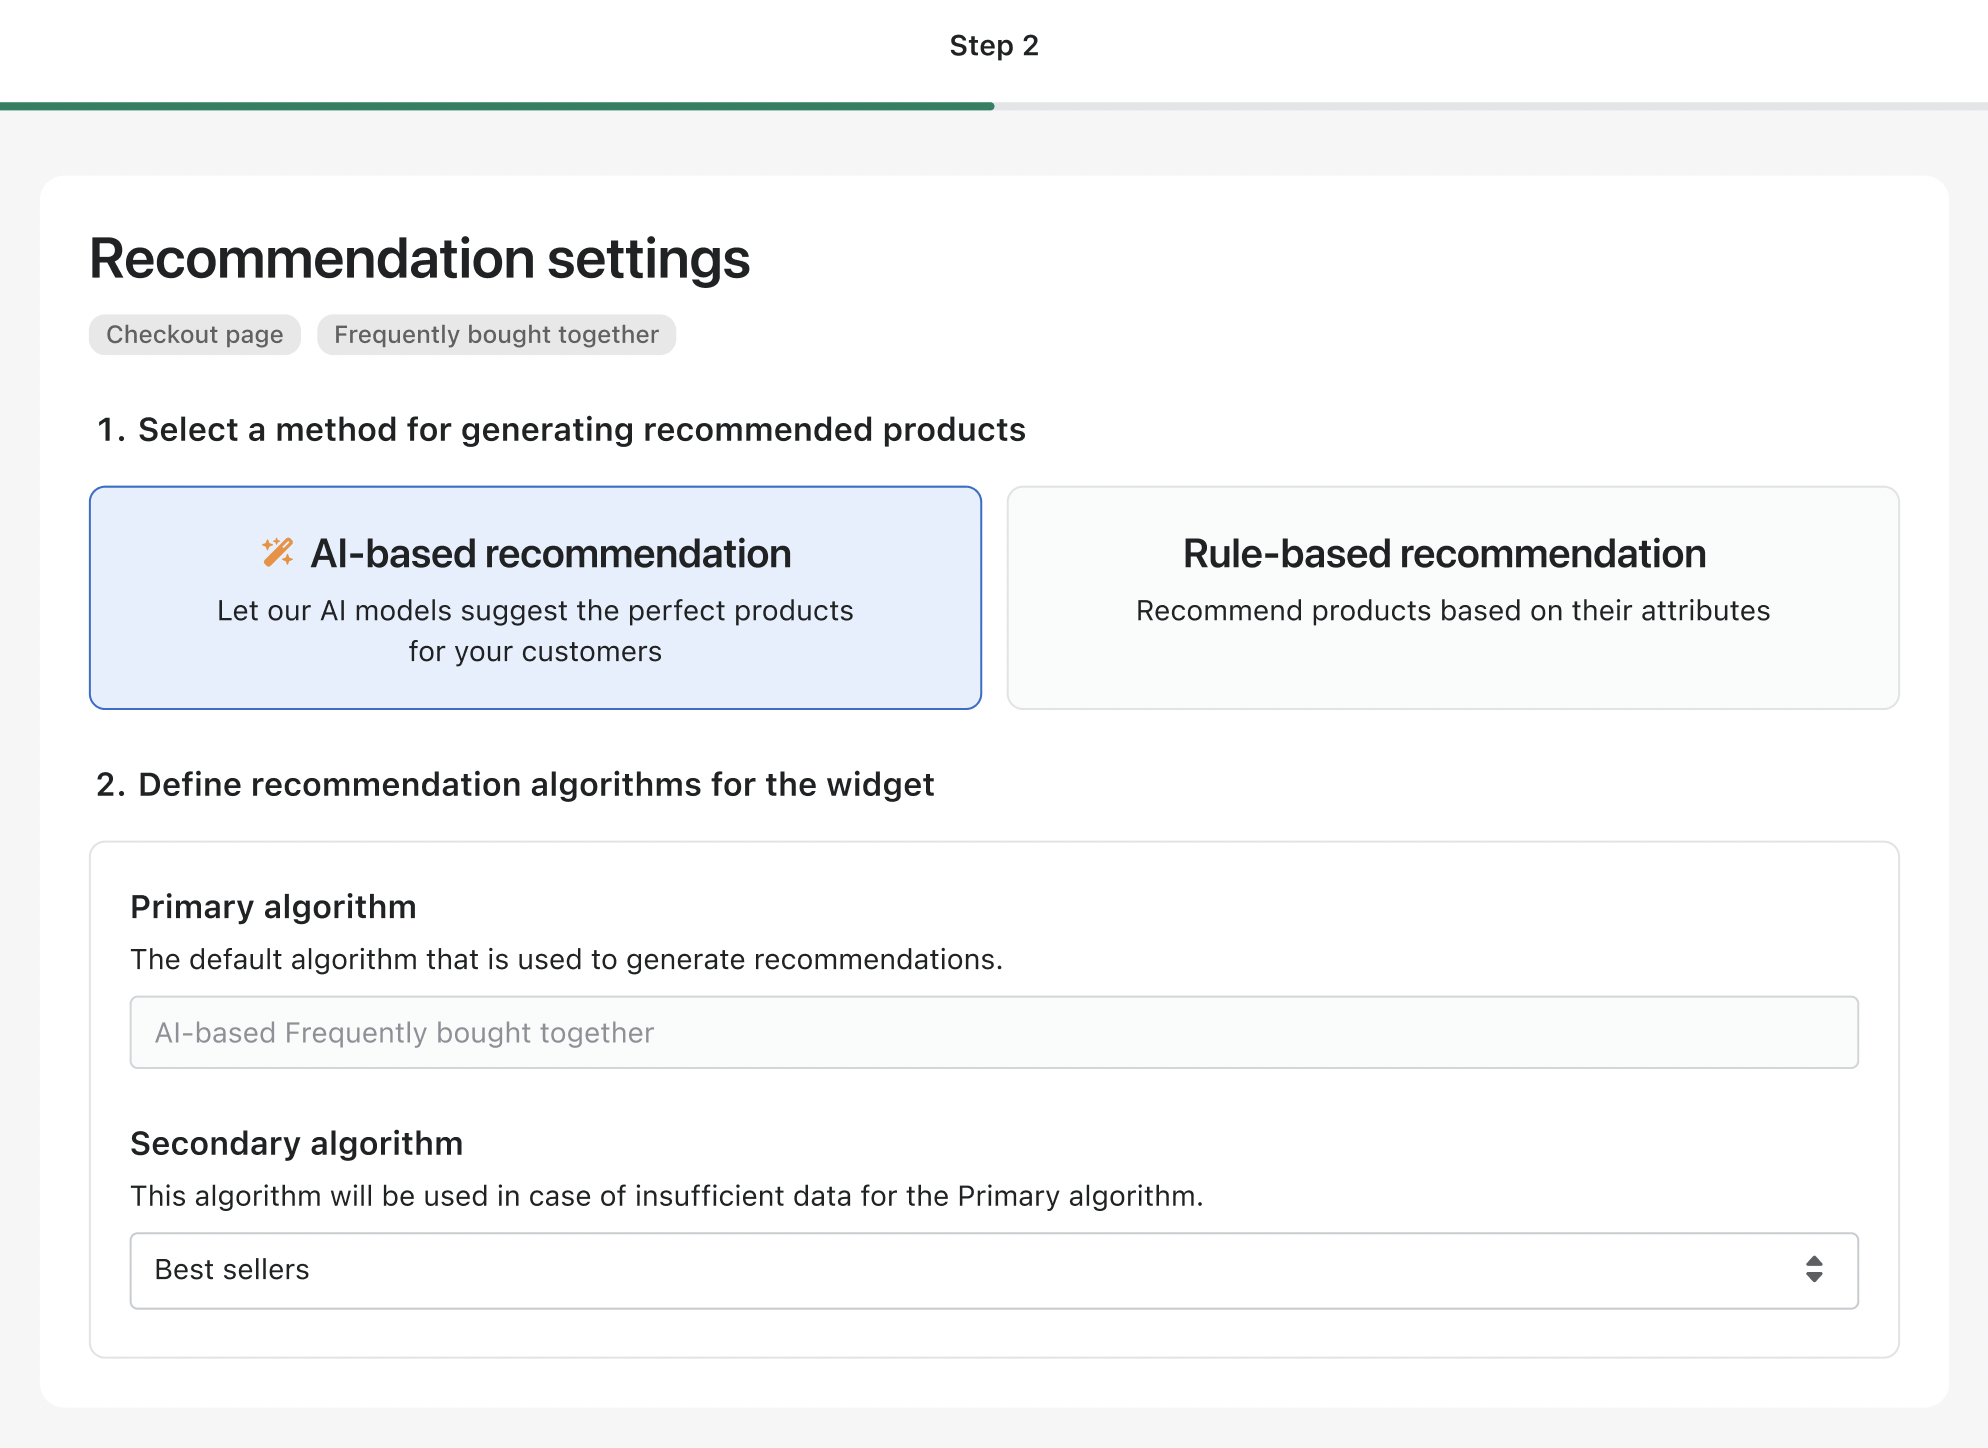The width and height of the screenshot is (1988, 1448).
Task: Click the up-down chevron in Best sellers dropdown
Action: click(1815, 1270)
